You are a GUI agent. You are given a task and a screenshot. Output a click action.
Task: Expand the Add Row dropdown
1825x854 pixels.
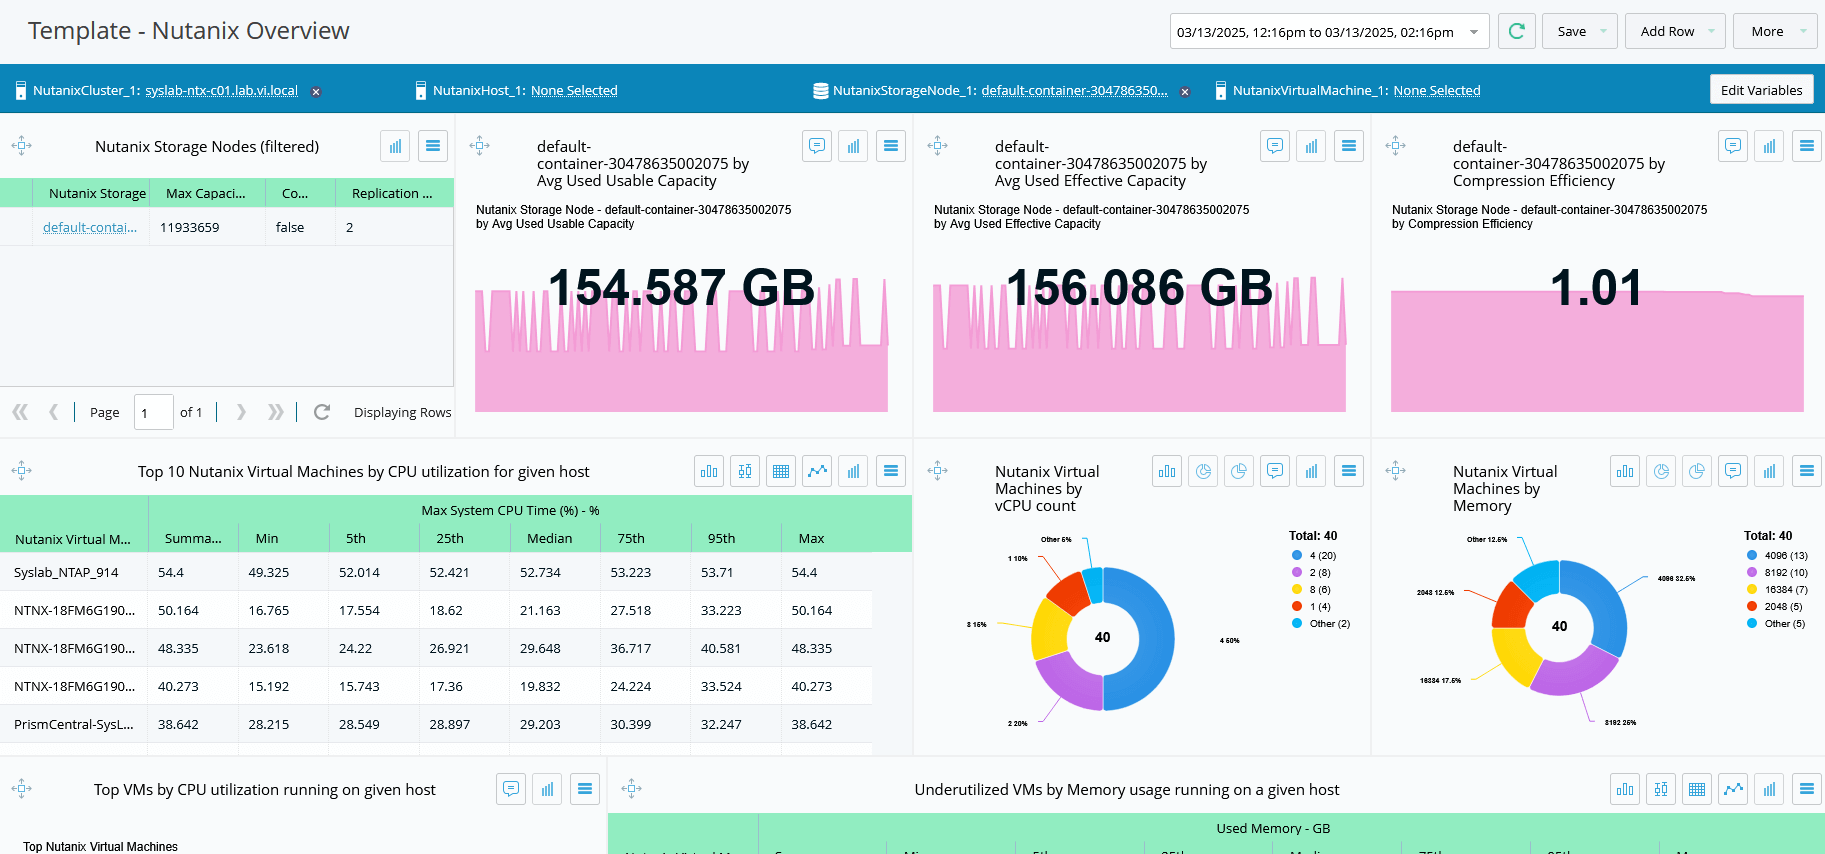pyautogui.click(x=1711, y=31)
